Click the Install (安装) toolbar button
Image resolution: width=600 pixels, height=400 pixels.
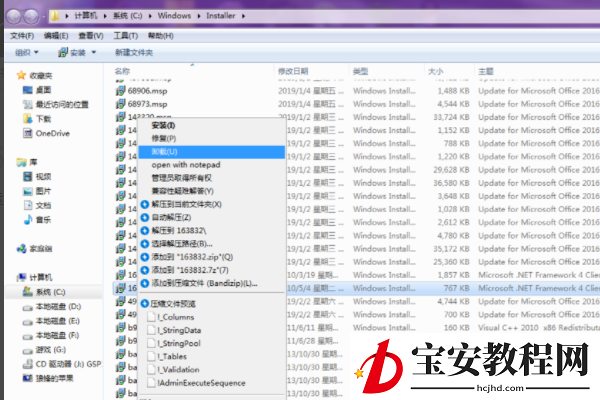click(72, 52)
